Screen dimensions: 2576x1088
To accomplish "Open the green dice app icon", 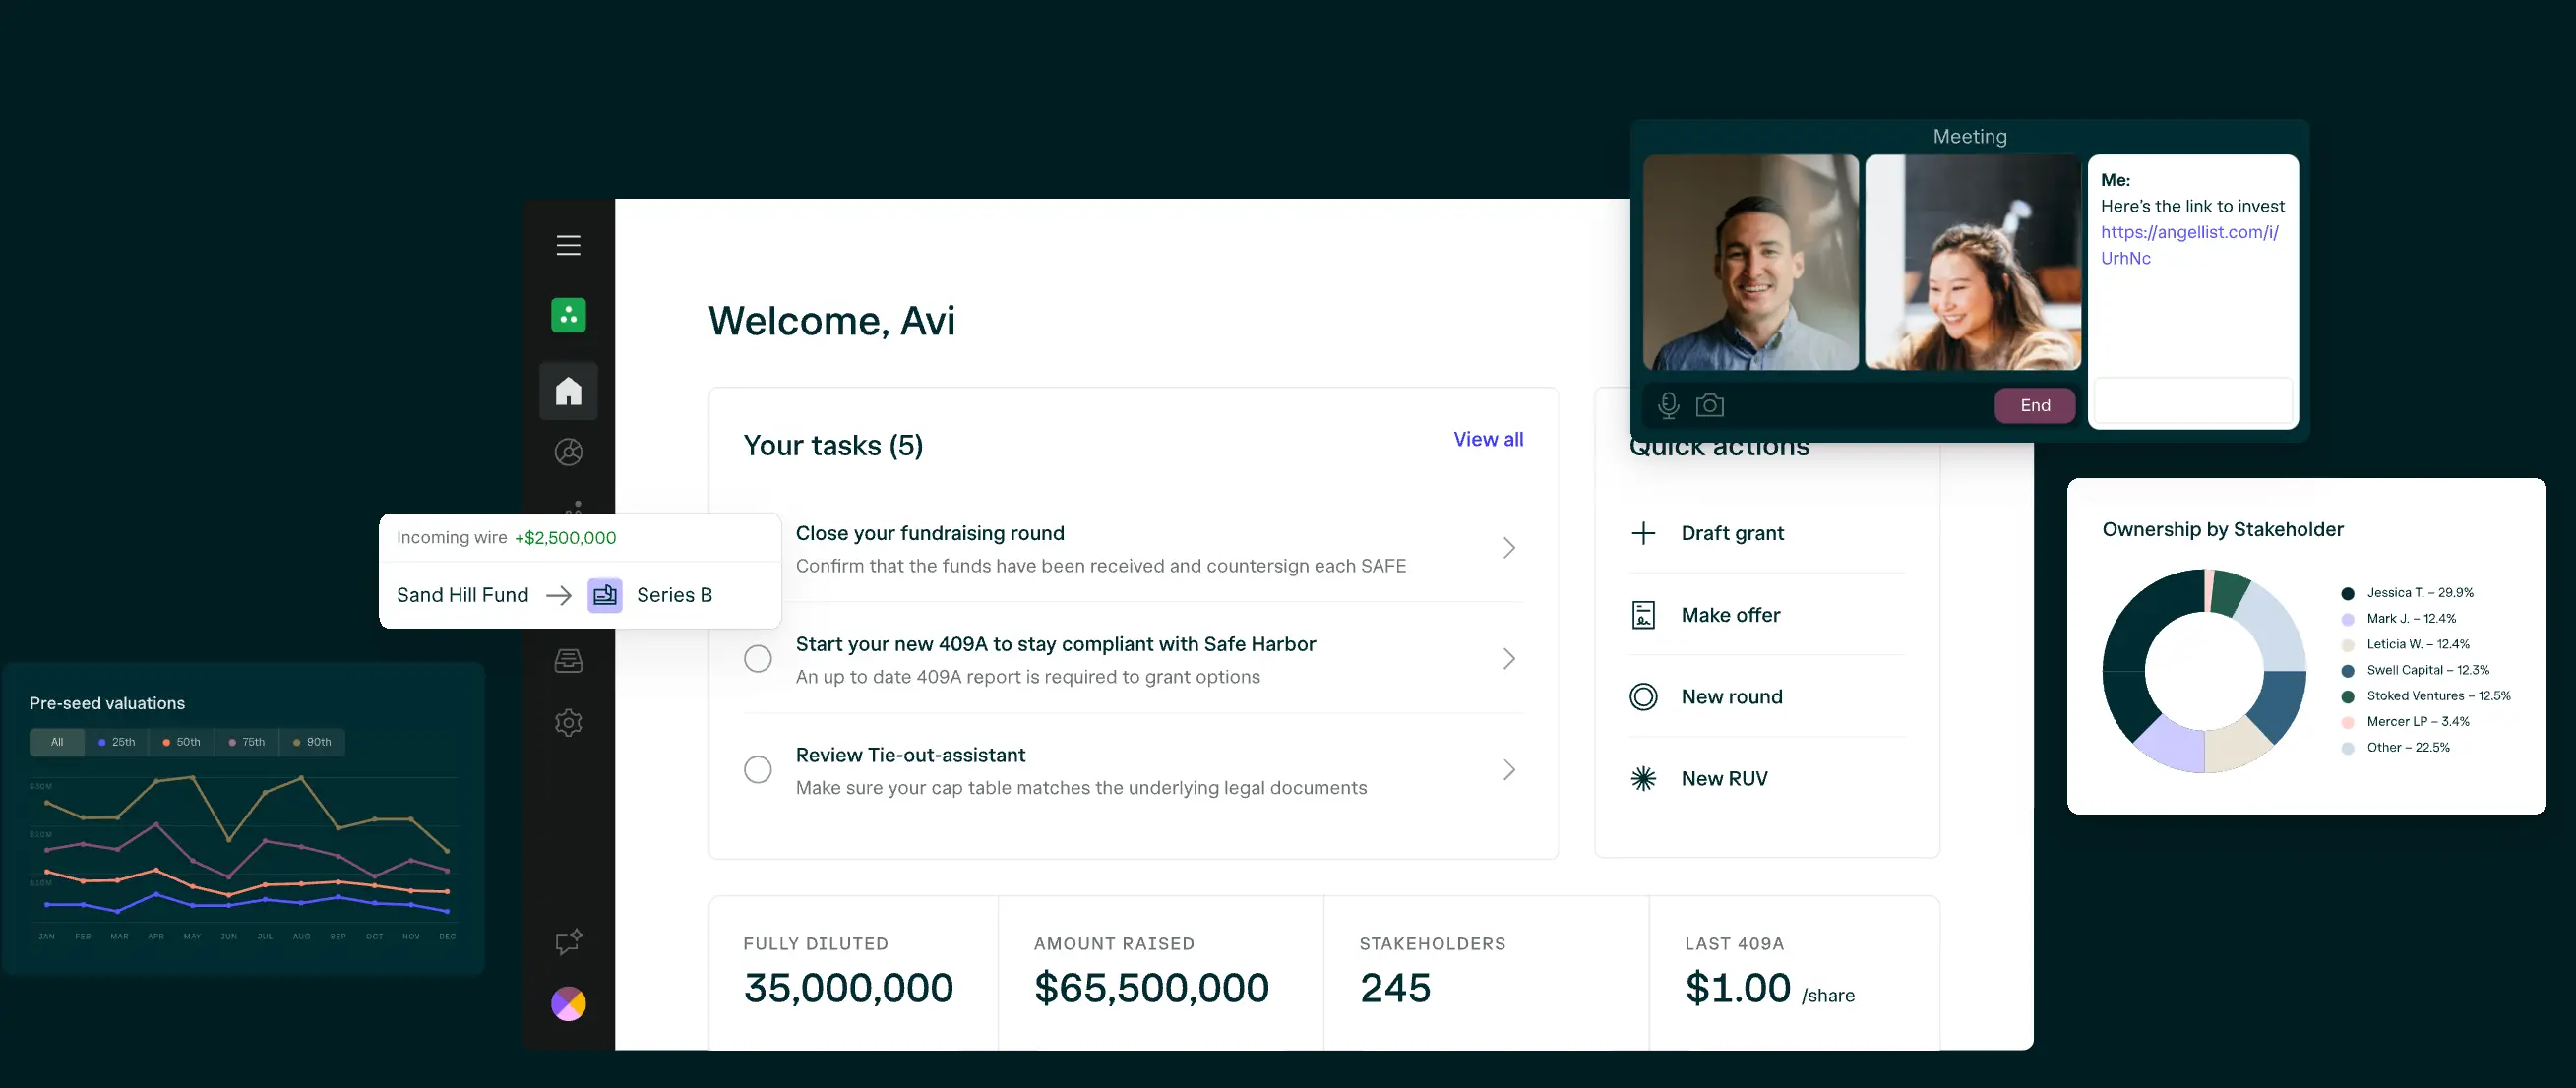I will pos(568,314).
